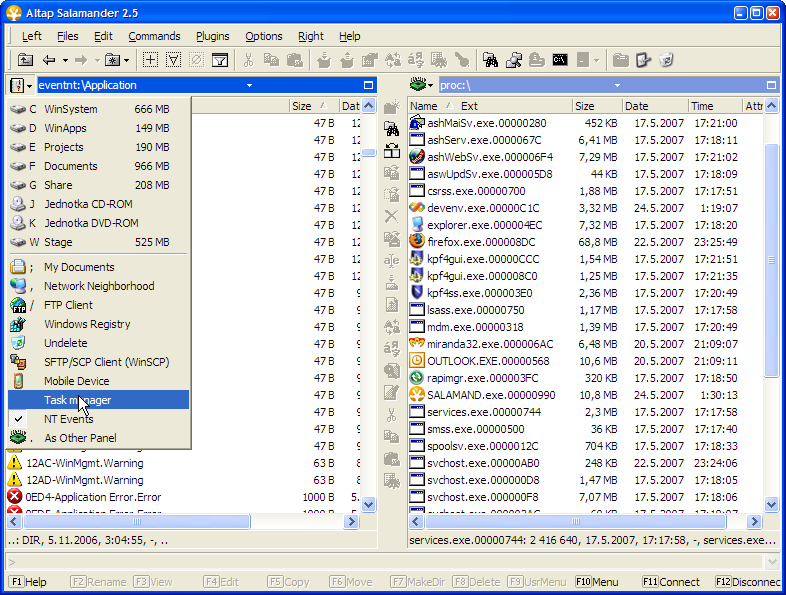Expand the command line history dropdown

coord(771,562)
